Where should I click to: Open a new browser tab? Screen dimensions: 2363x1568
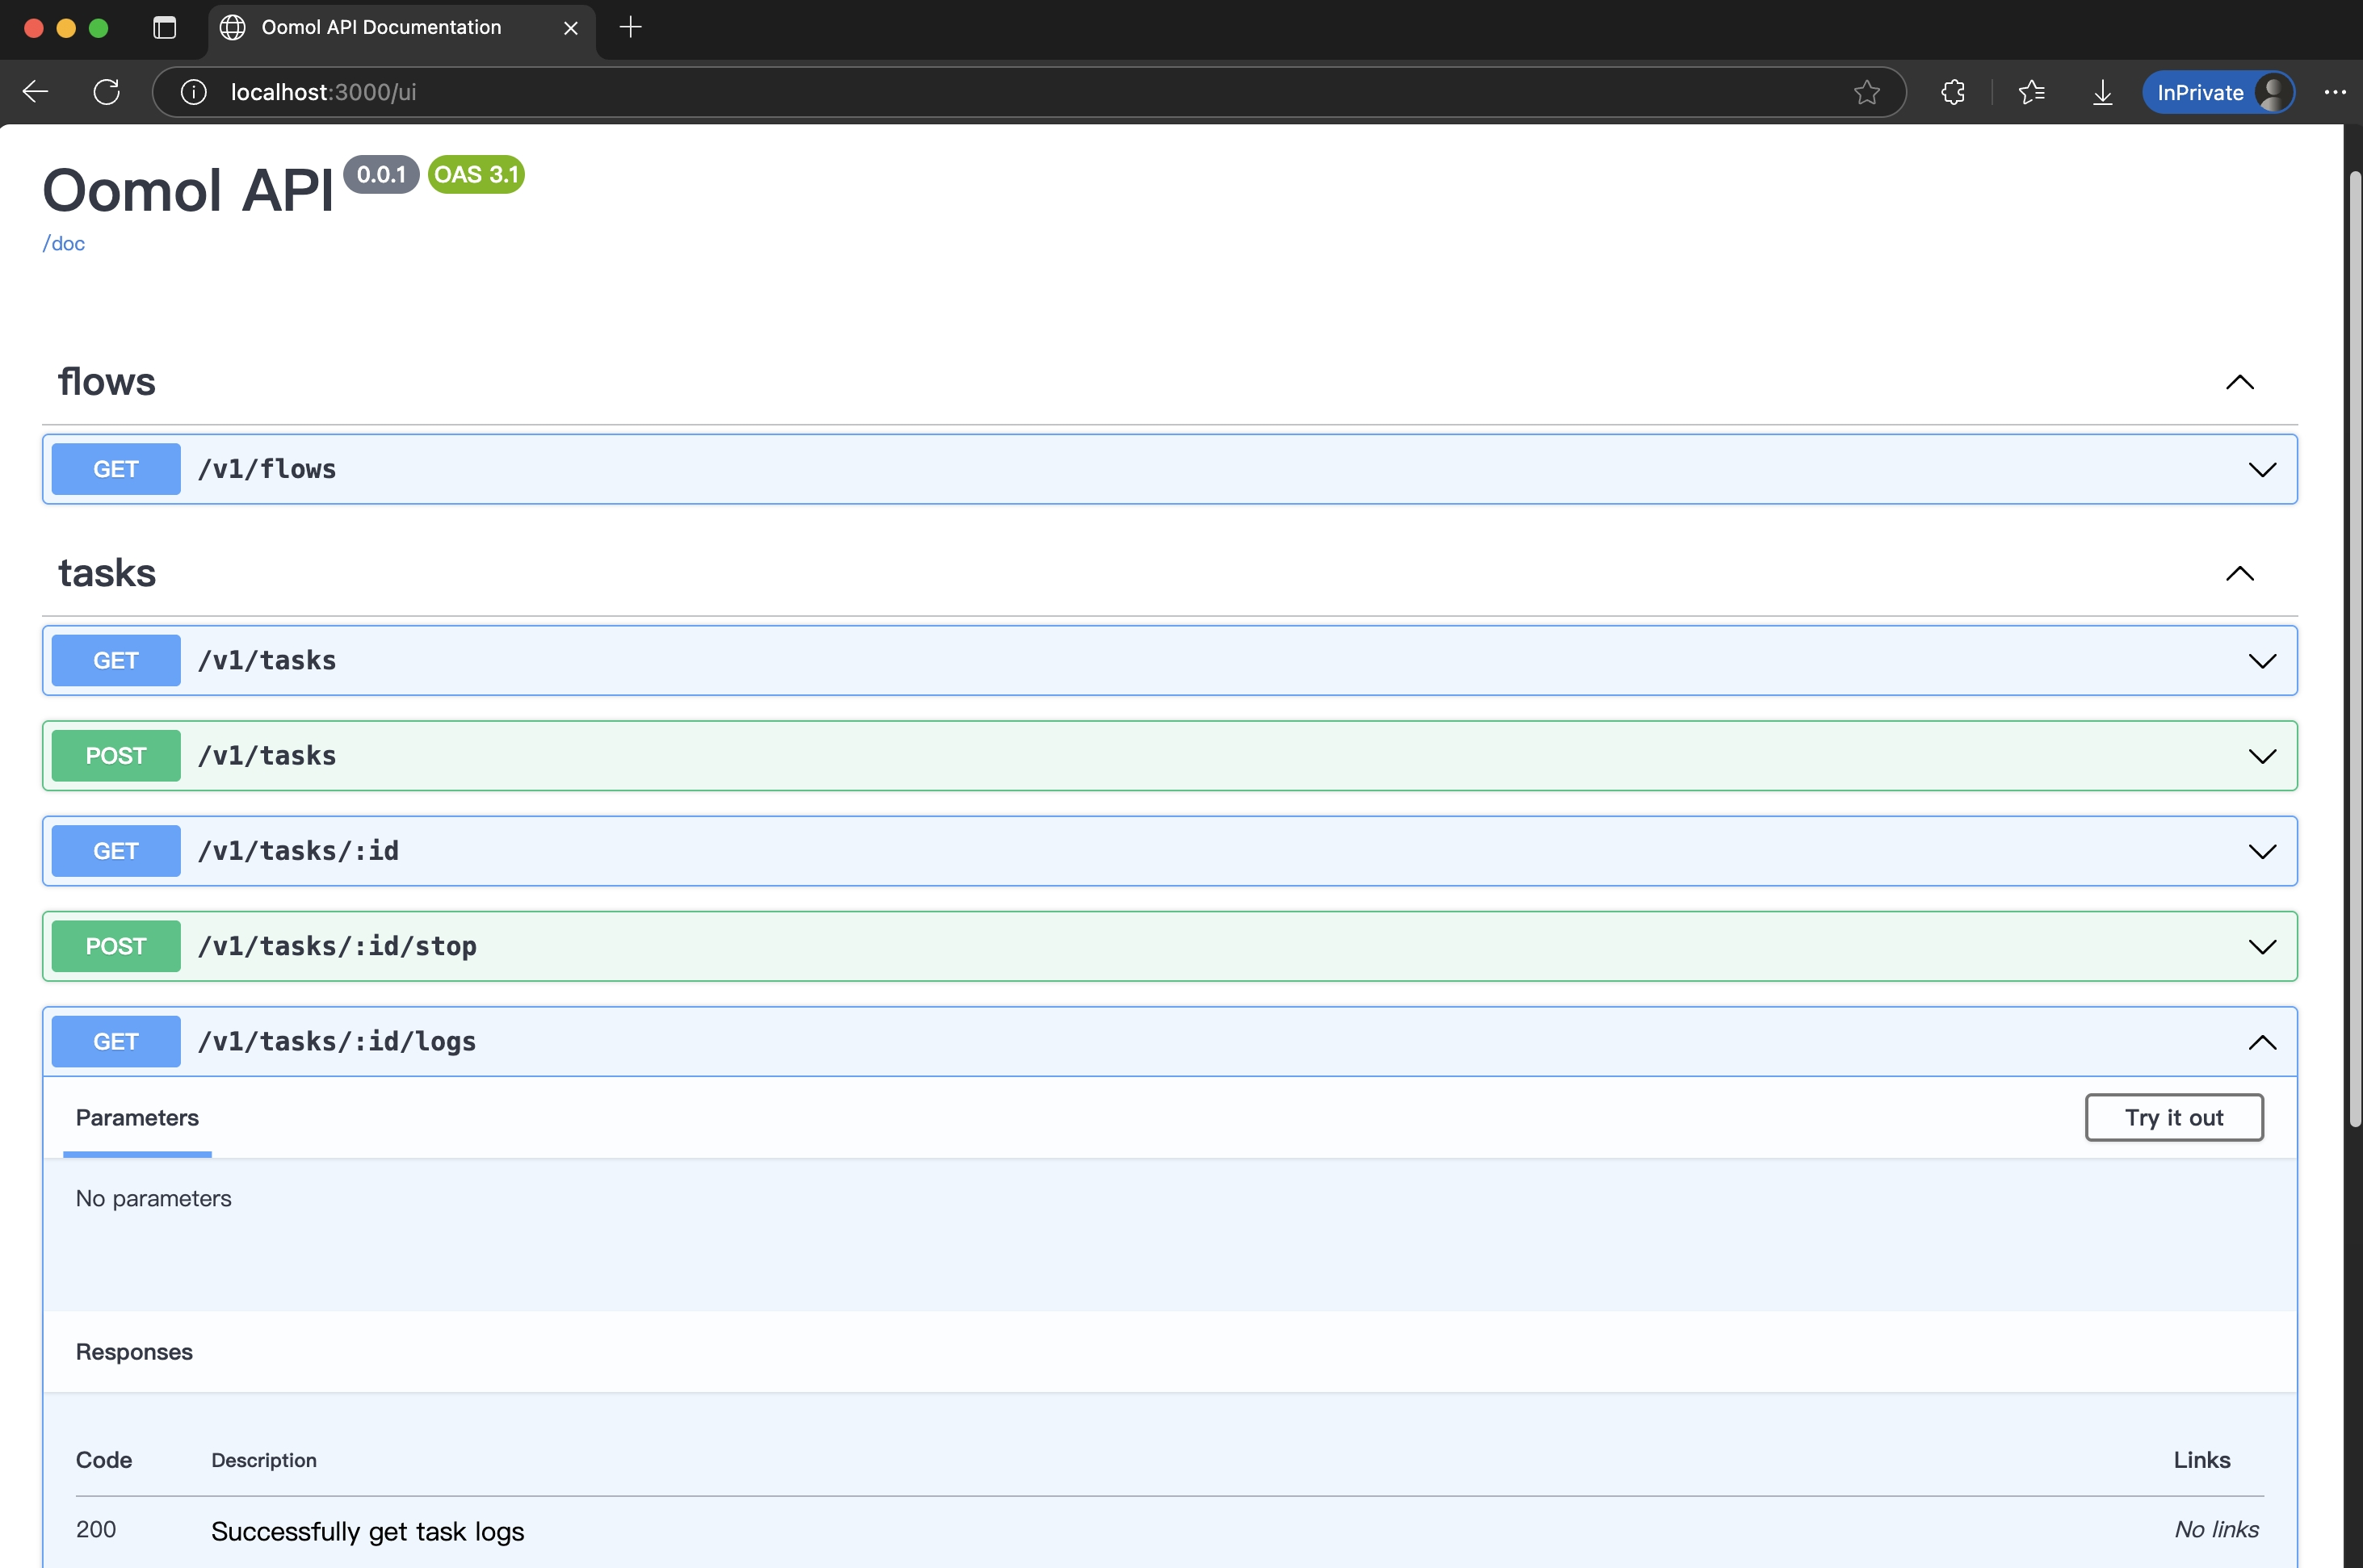click(630, 27)
